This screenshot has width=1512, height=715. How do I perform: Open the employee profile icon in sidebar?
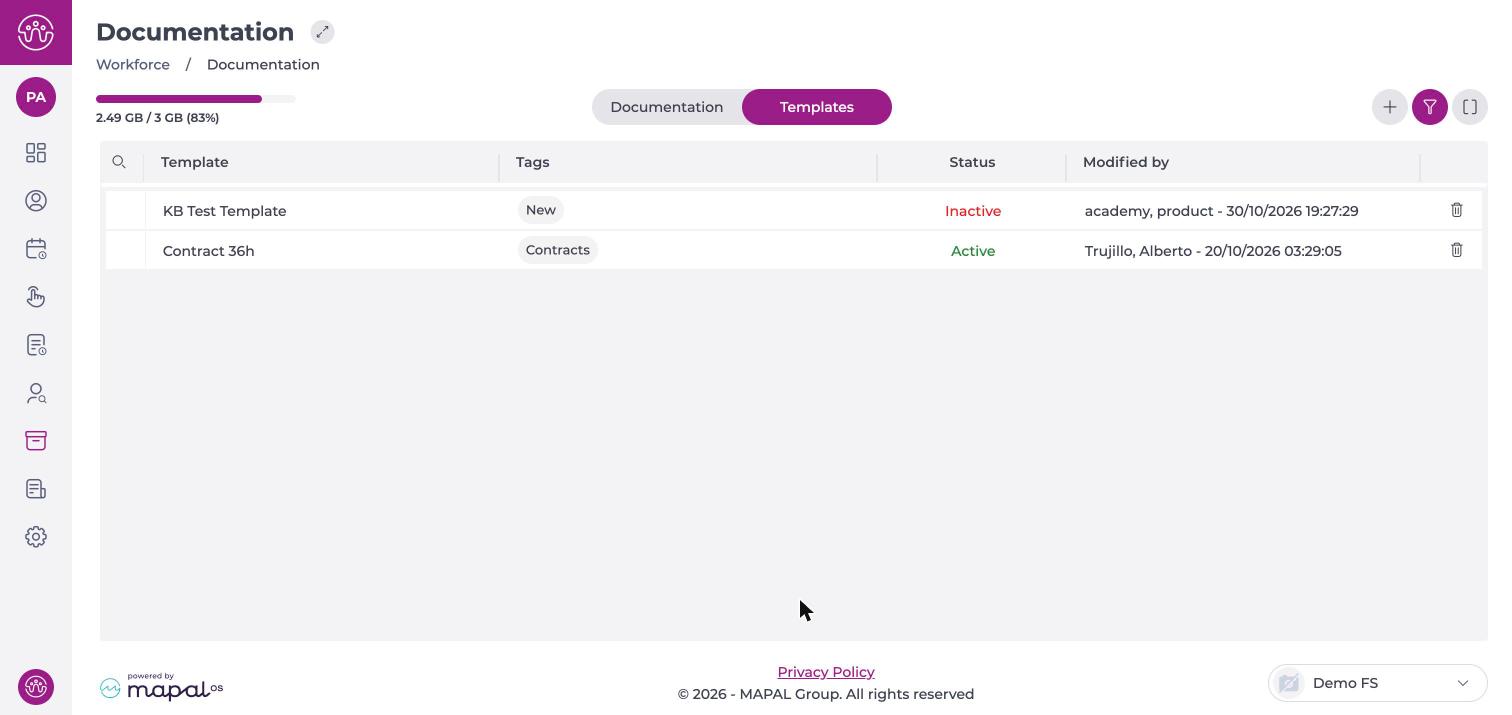(x=36, y=201)
